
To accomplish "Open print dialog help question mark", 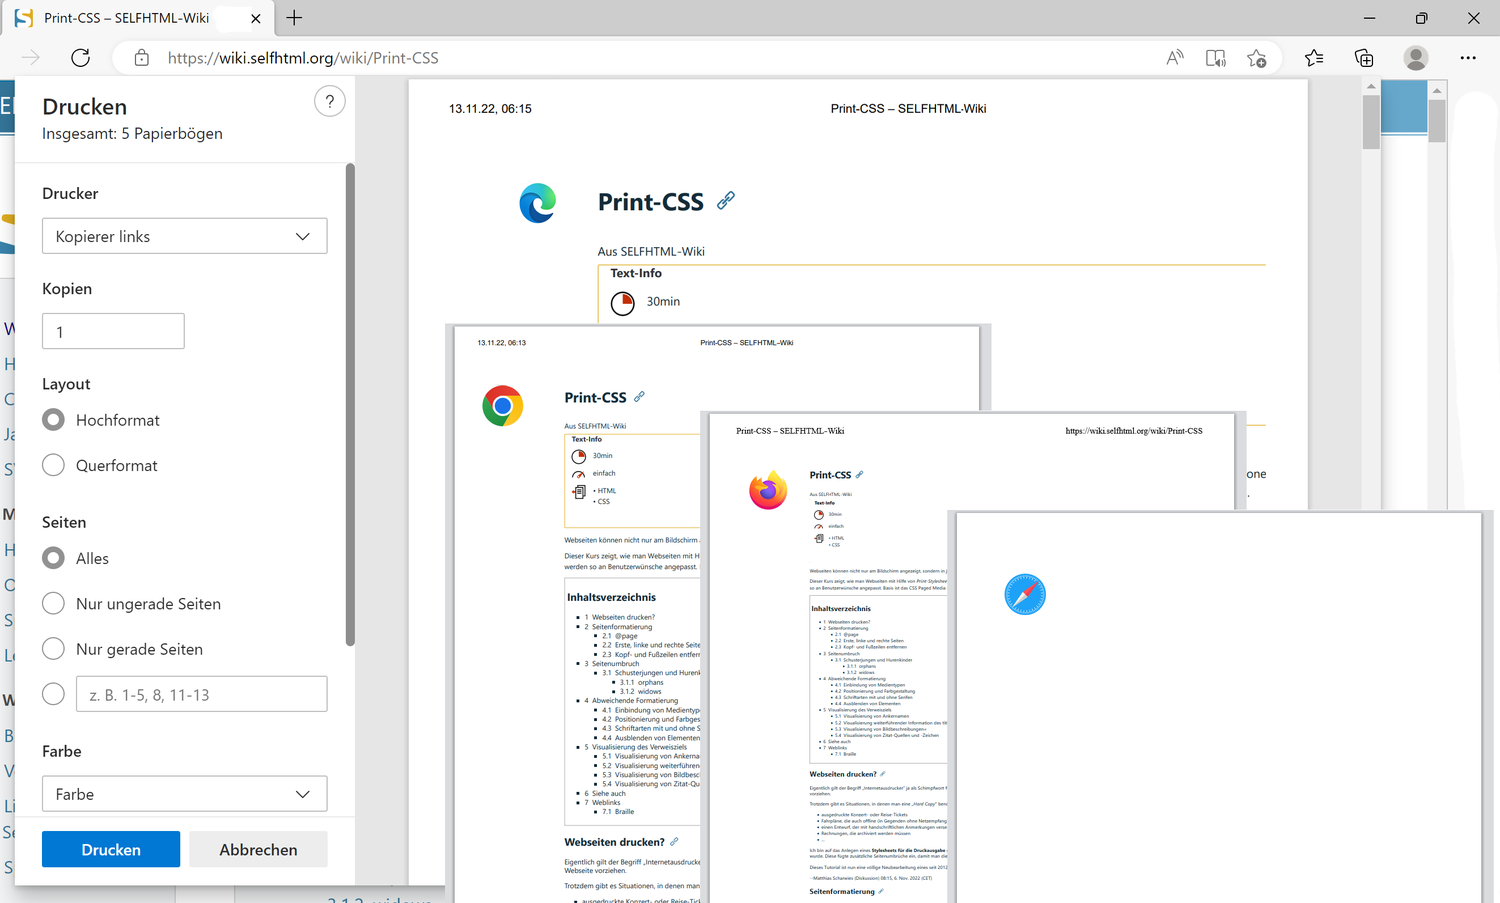I will coord(330,101).
